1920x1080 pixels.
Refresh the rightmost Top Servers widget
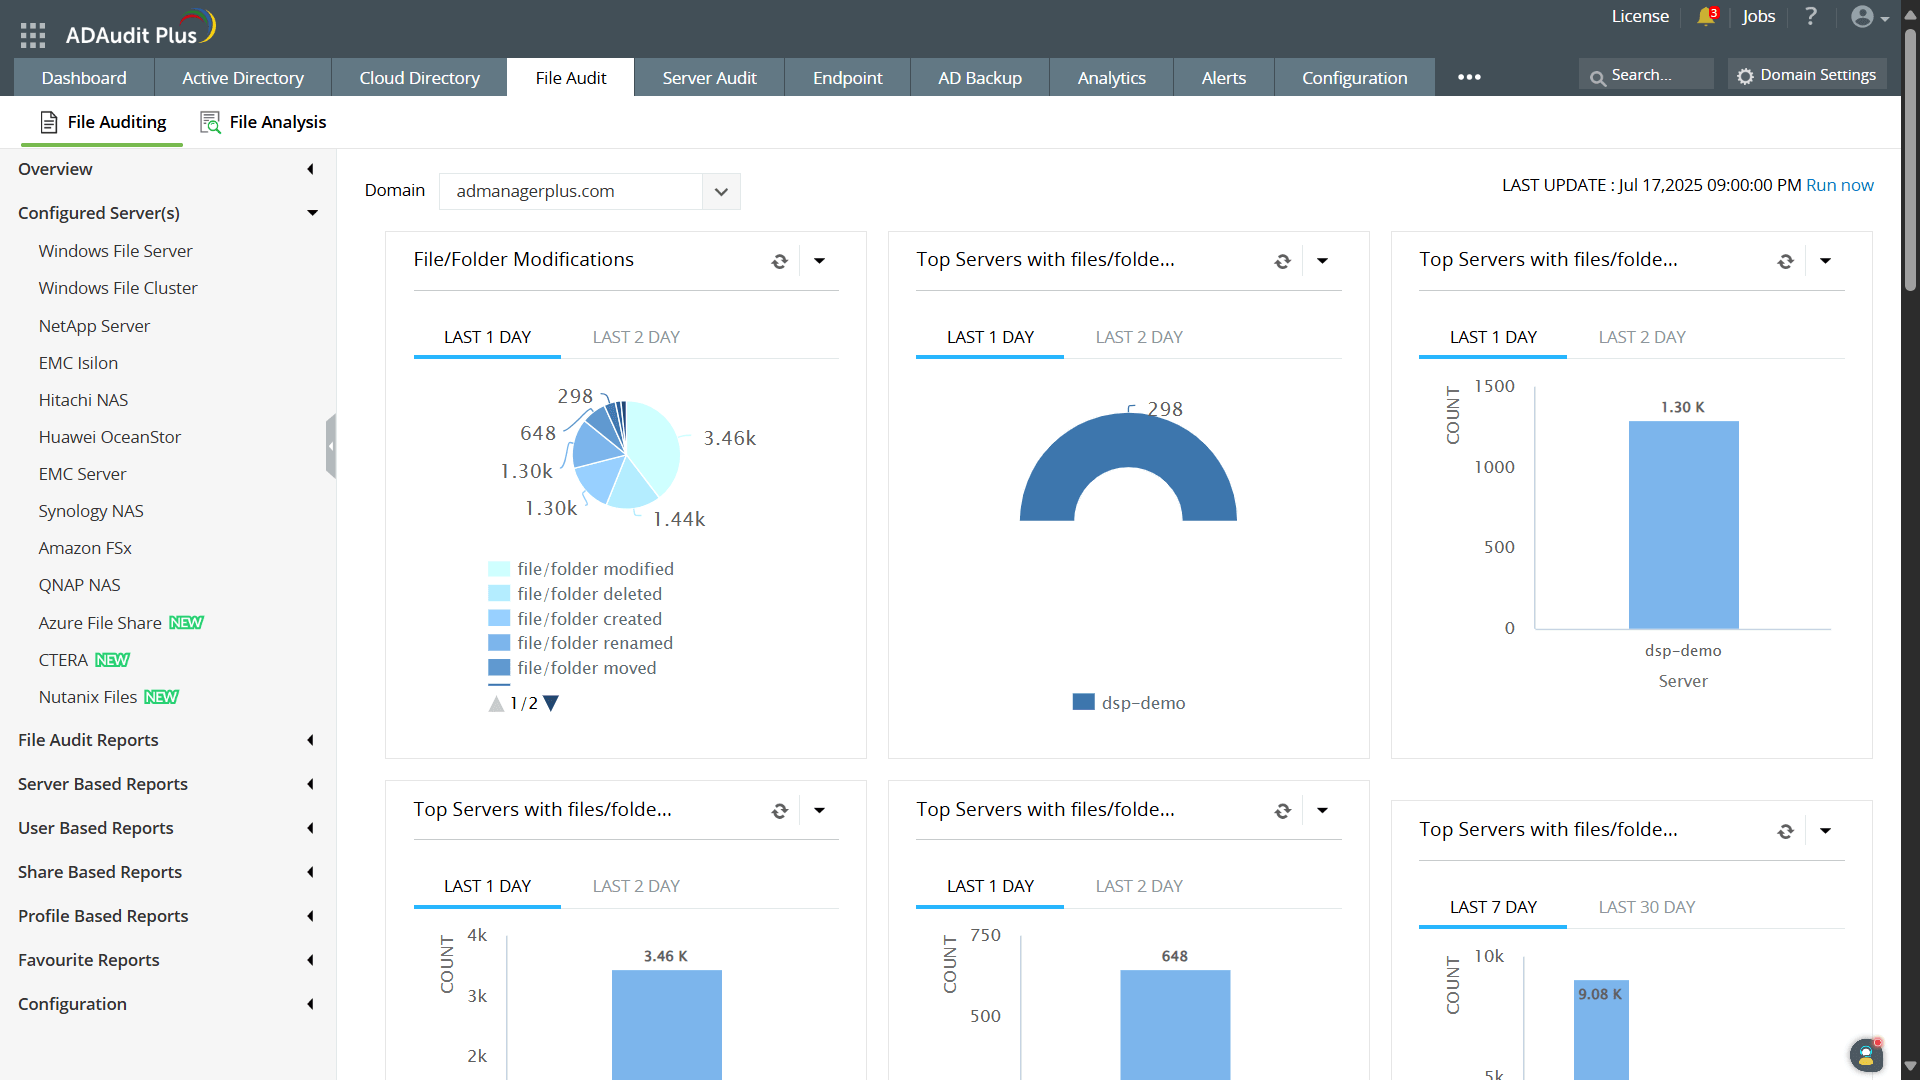pos(1787,261)
